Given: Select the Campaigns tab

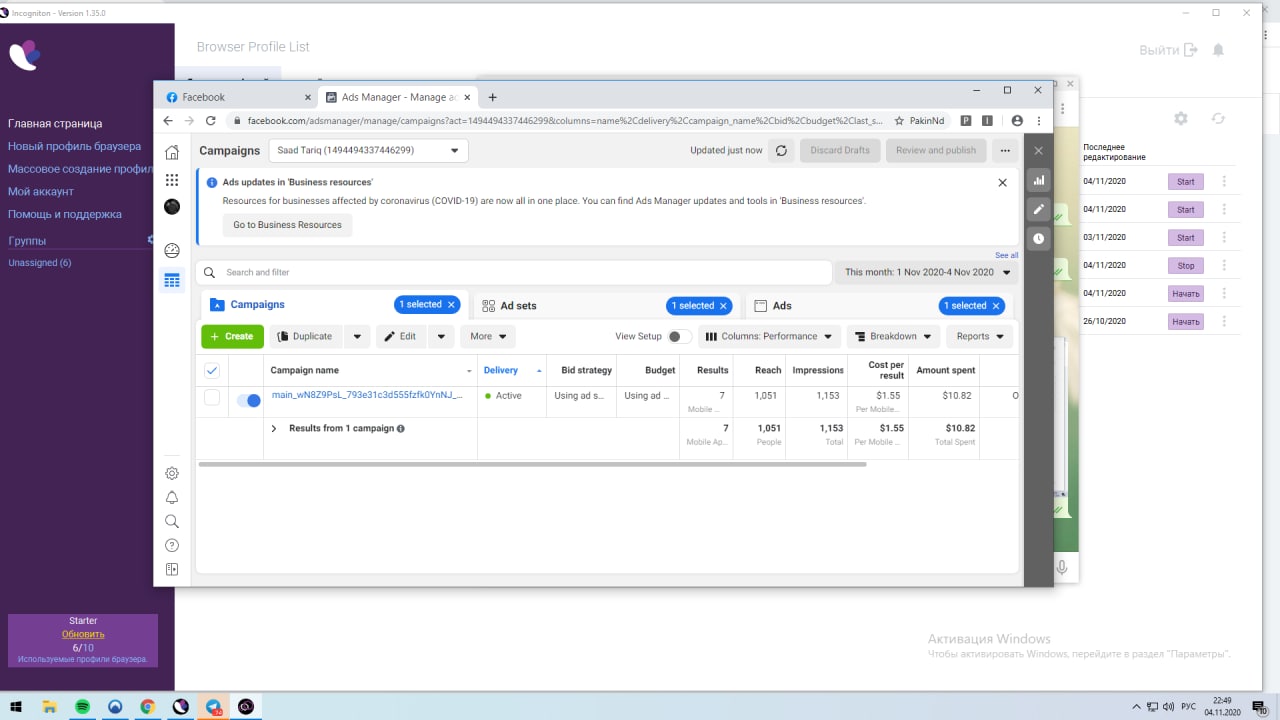Looking at the screenshot, I should coord(333,305).
